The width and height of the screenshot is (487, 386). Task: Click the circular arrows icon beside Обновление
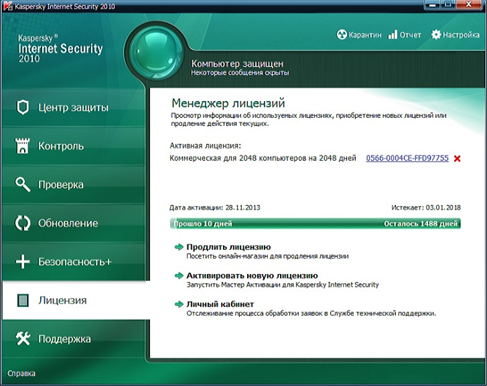tap(23, 223)
